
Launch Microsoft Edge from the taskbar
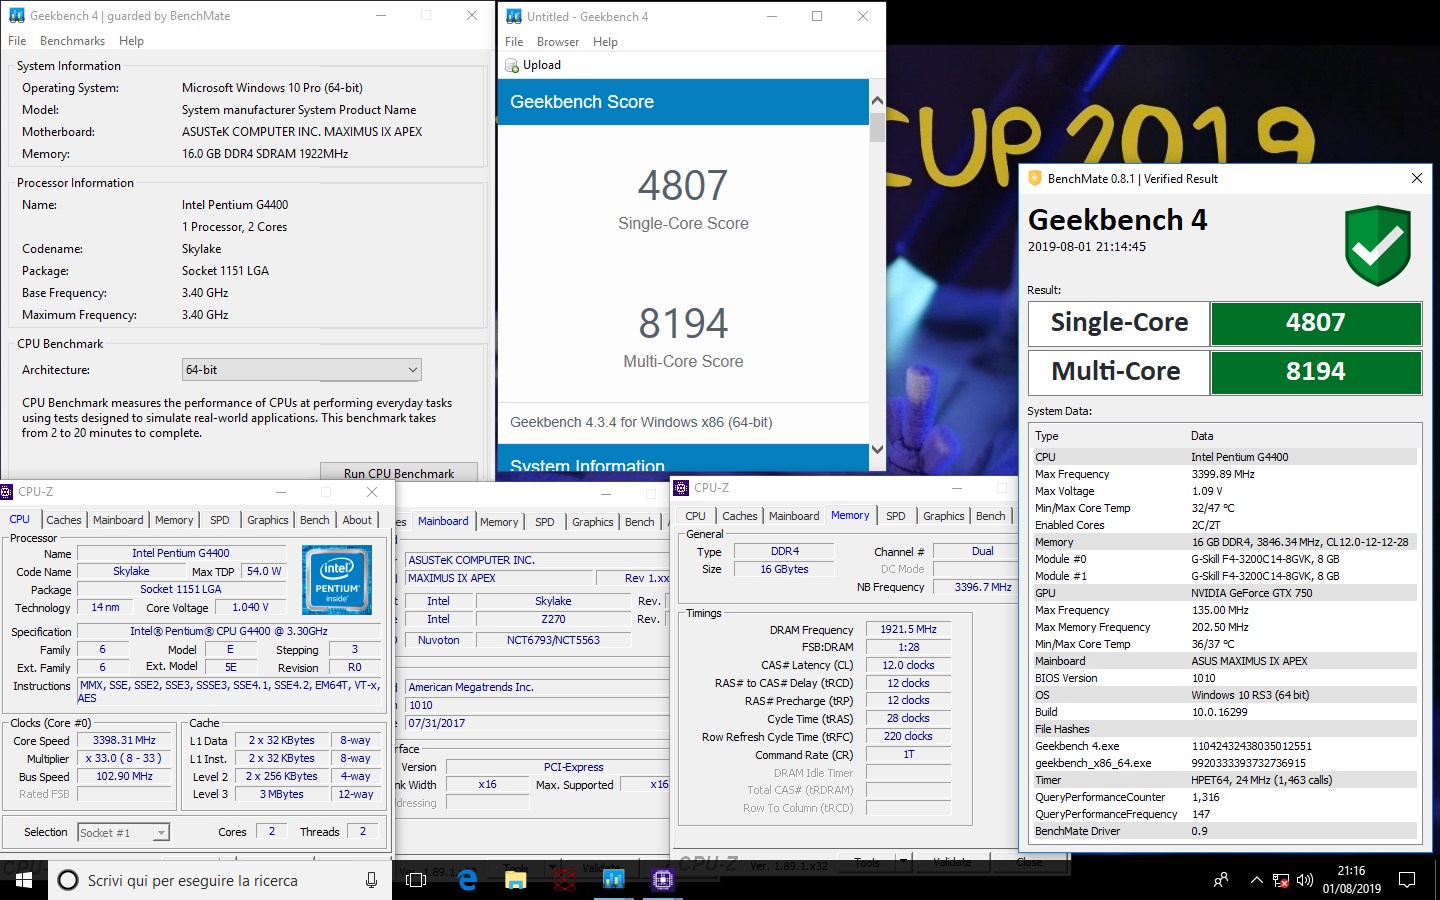click(467, 880)
